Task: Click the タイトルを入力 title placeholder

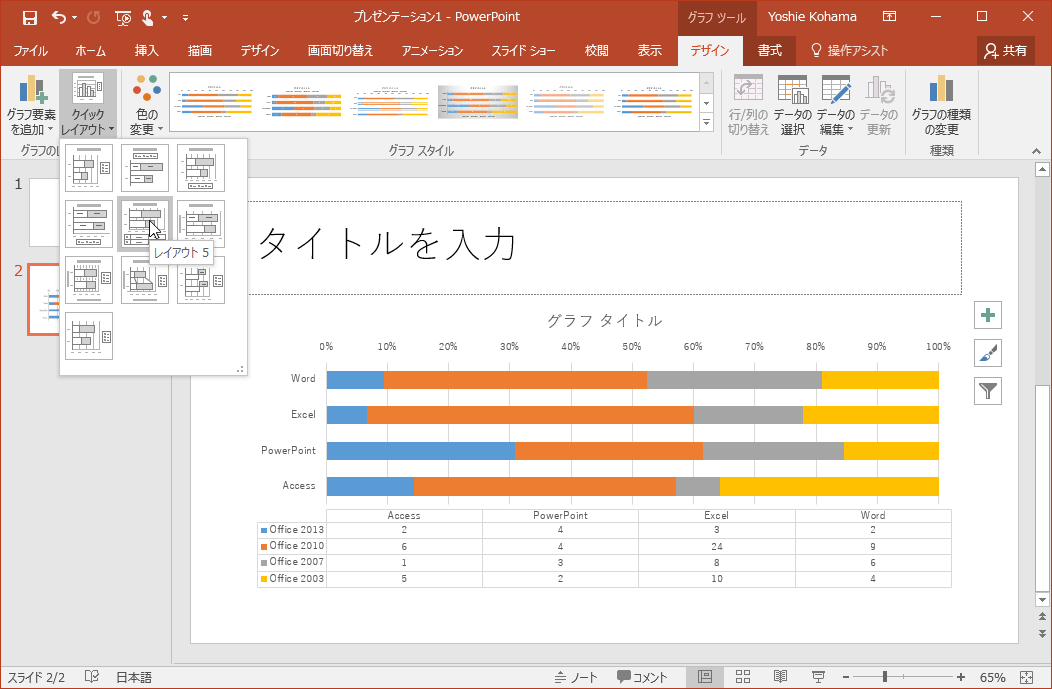Action: click(604, 248)
